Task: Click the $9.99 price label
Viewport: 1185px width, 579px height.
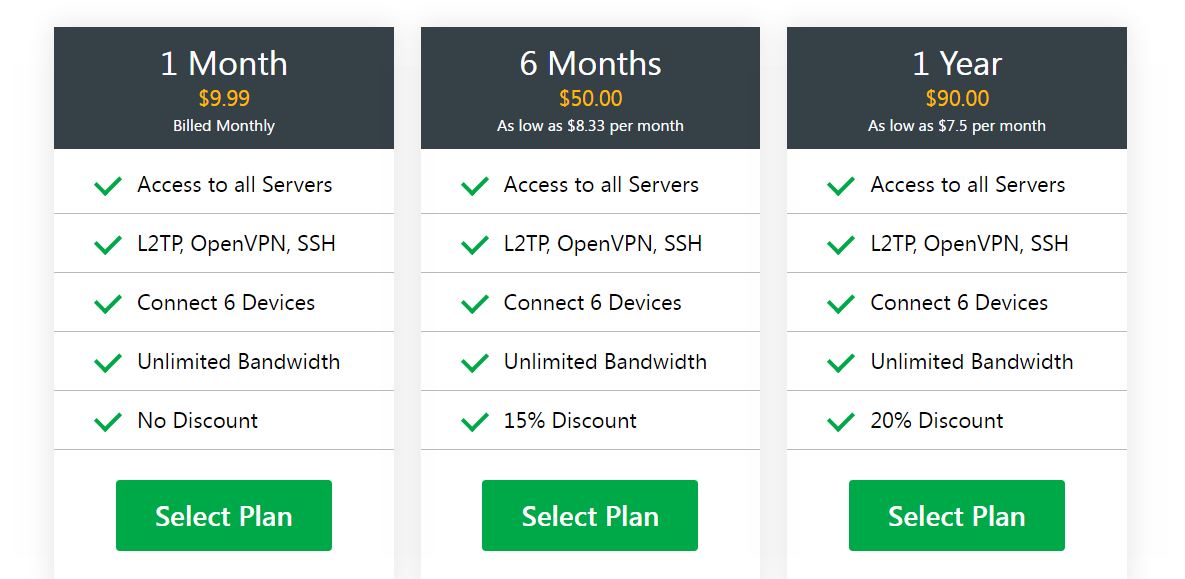Action: (x=224, y=99)
